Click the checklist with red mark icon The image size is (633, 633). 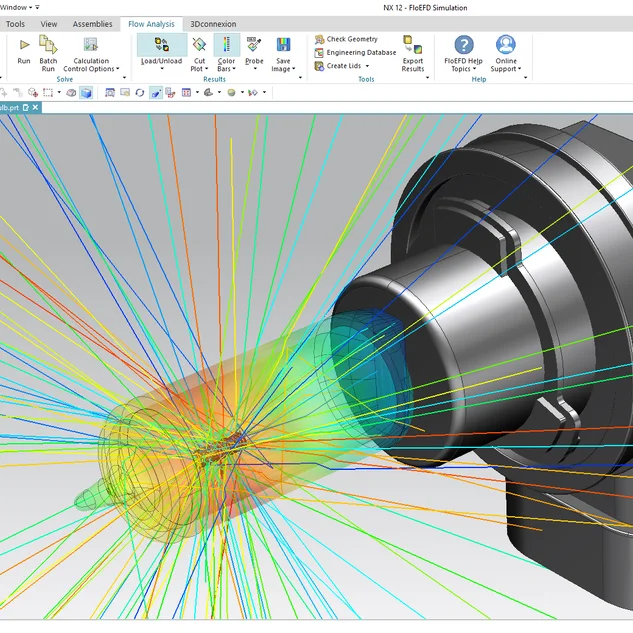tap(170, 93)
